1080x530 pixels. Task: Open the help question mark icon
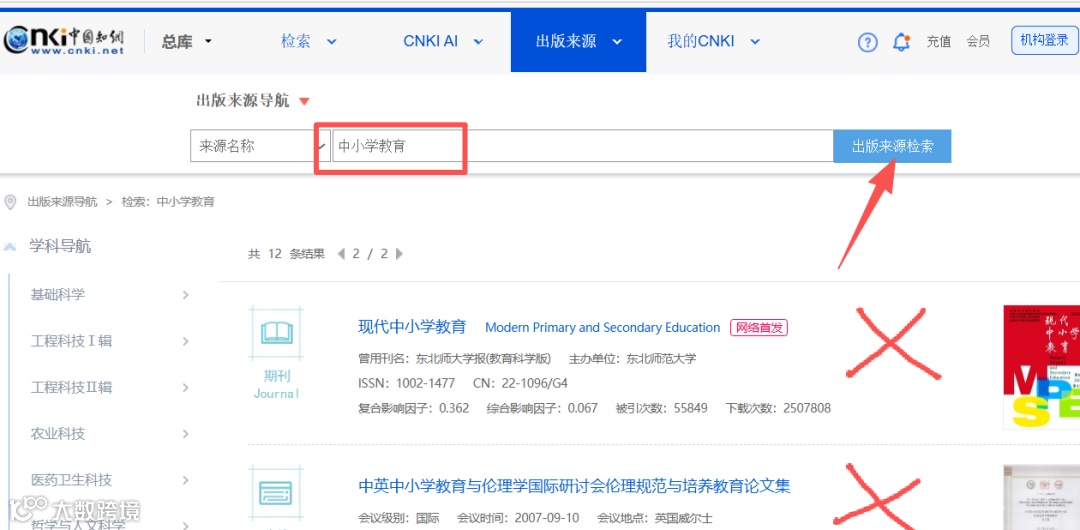[867, 43]
